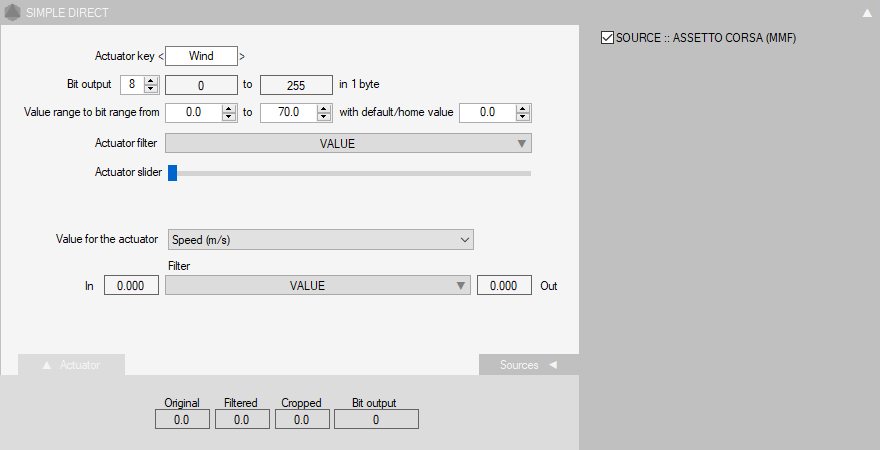
Task: Toggle Source Assetto Corsa (MMF) checkbox
Action: pos(607,38)
